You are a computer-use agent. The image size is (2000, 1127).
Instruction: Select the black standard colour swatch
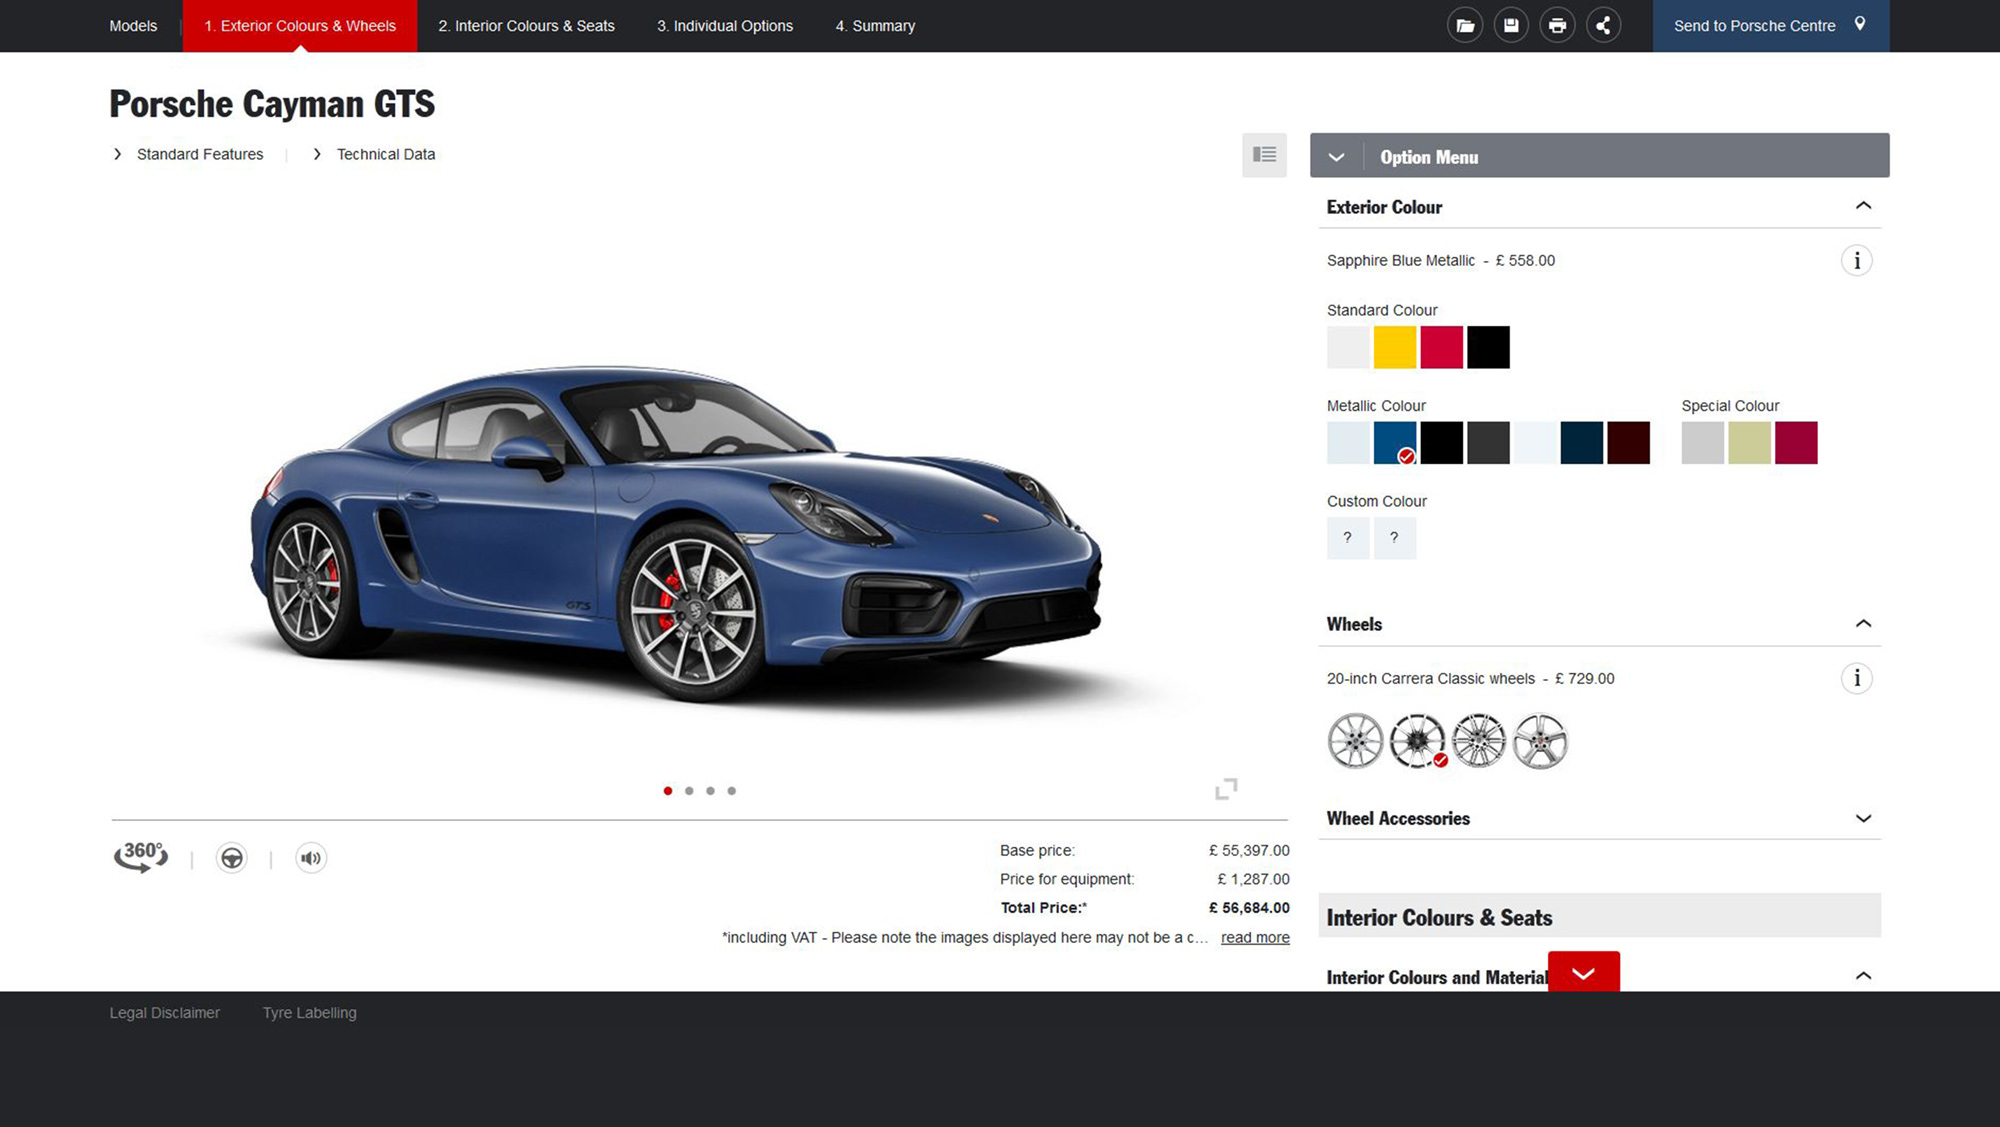click(1488, 346)
